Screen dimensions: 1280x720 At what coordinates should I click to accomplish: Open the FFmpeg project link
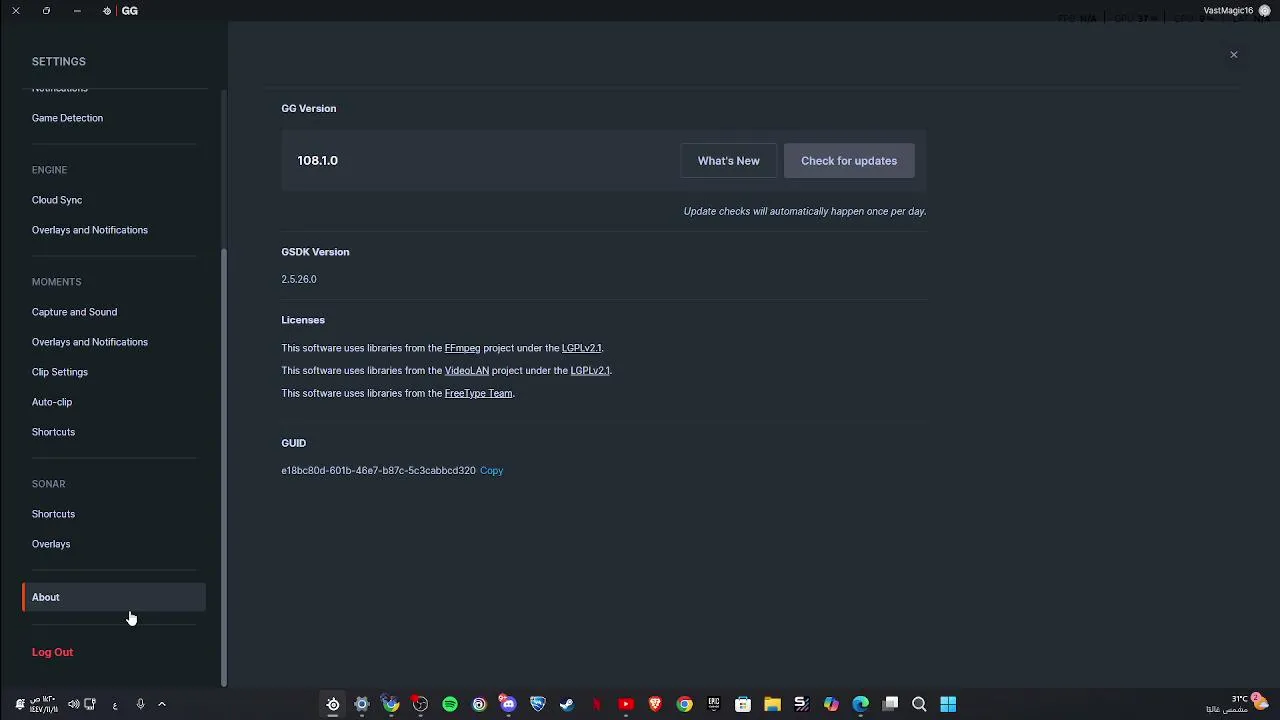(462, 348)
